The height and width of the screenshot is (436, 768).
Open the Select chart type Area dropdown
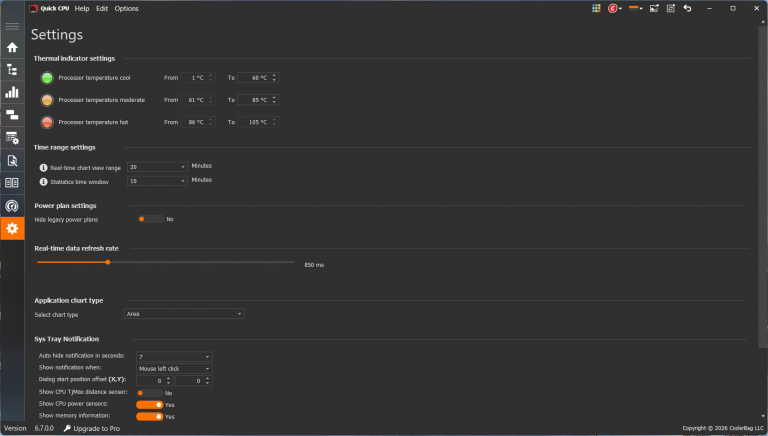click(x=184, y=314)
